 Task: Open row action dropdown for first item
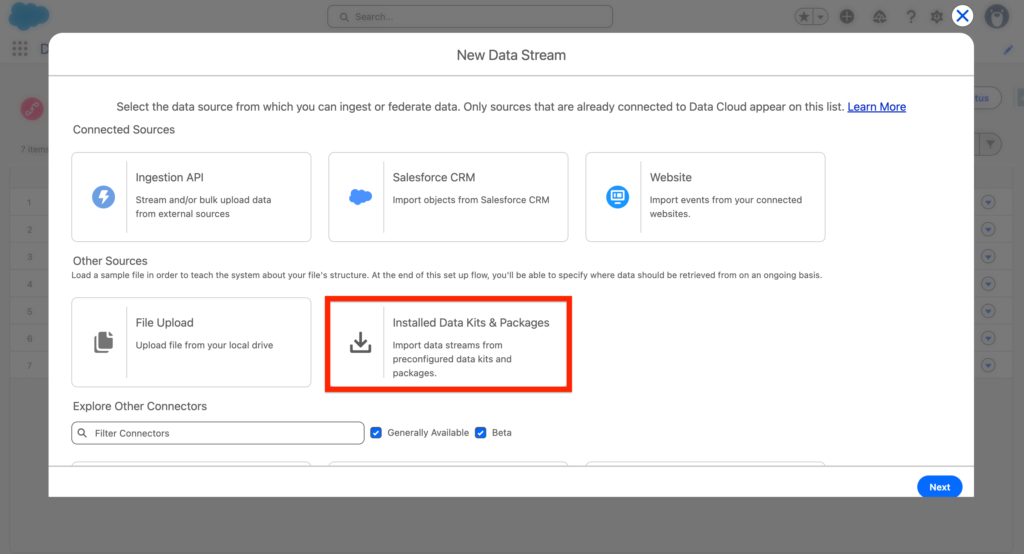coord(988,202)
